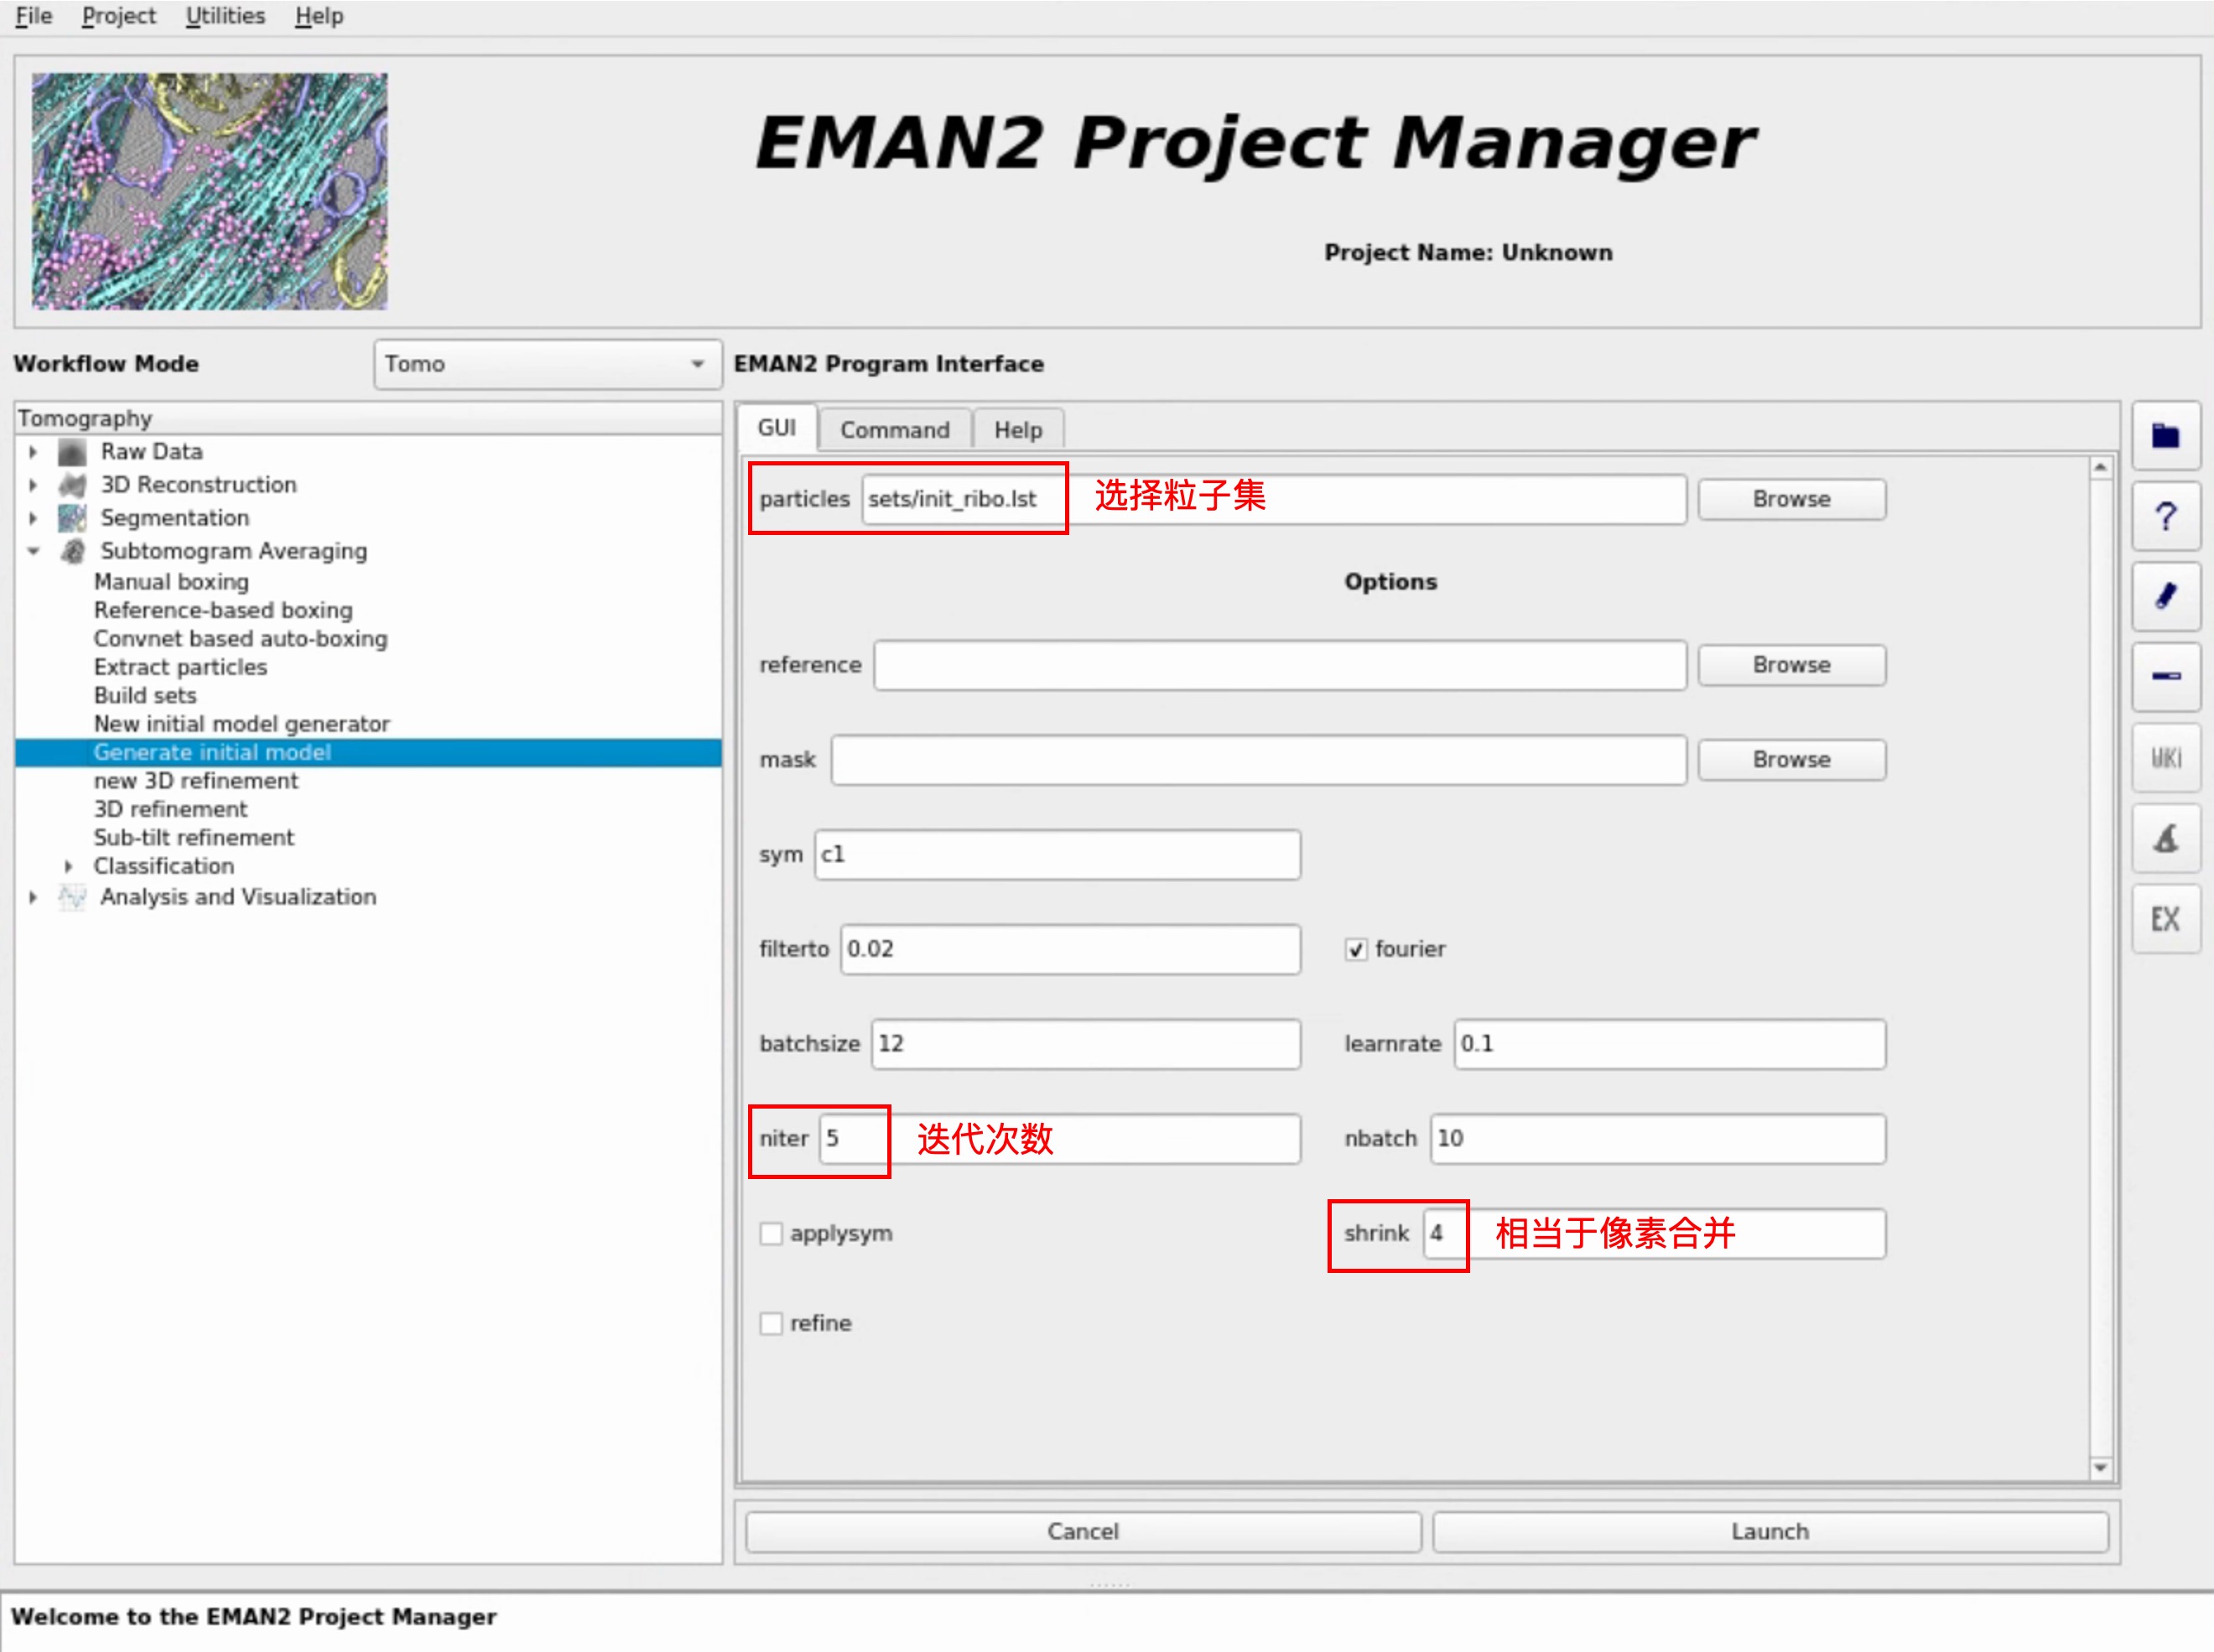The height and width of the screenshot is (1652, 2214).
Task: Click the wizard hat icon
Action: click(2165, 838)
